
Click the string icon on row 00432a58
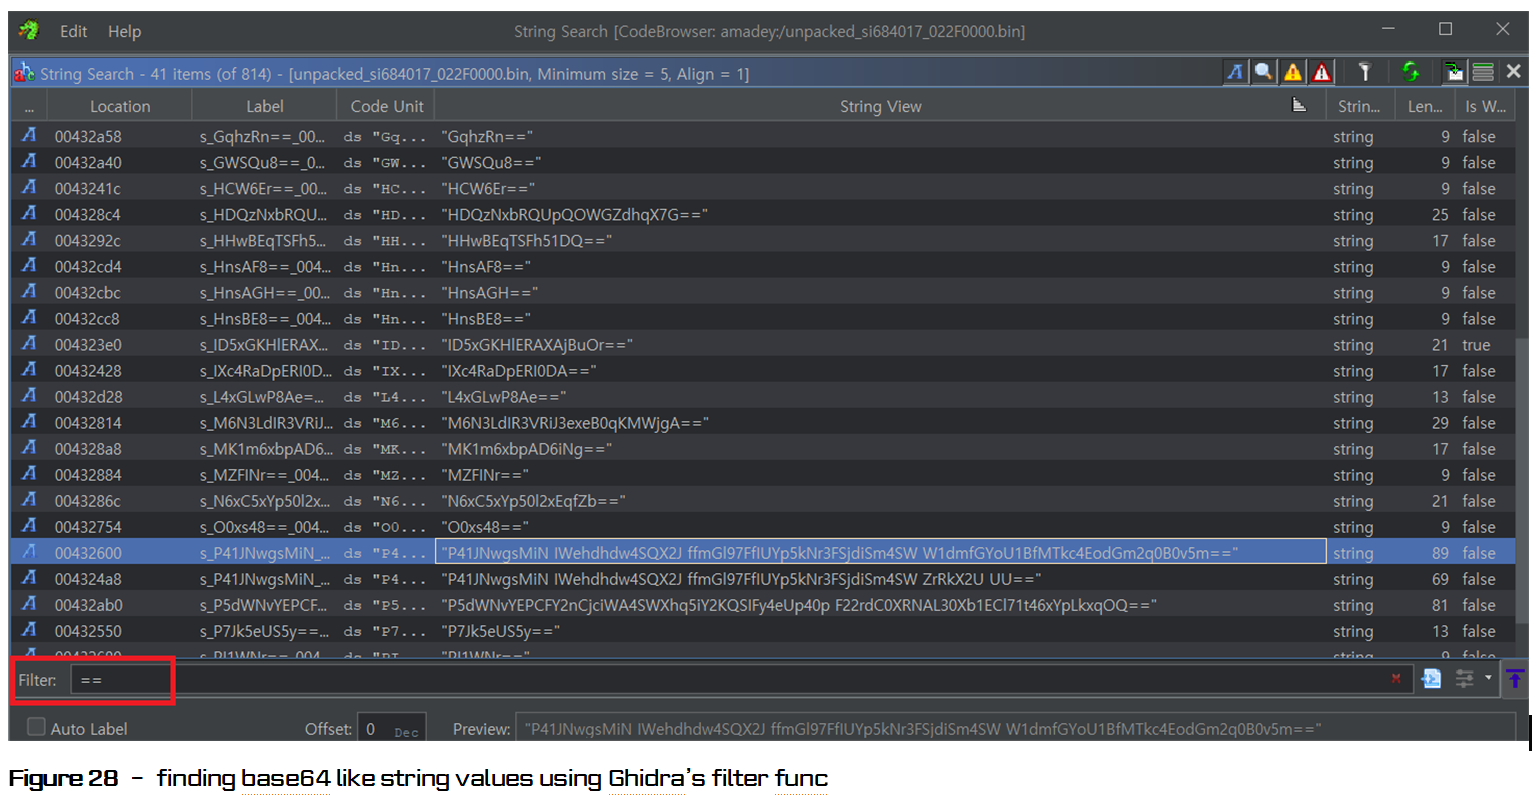click(x=29, y=135)
